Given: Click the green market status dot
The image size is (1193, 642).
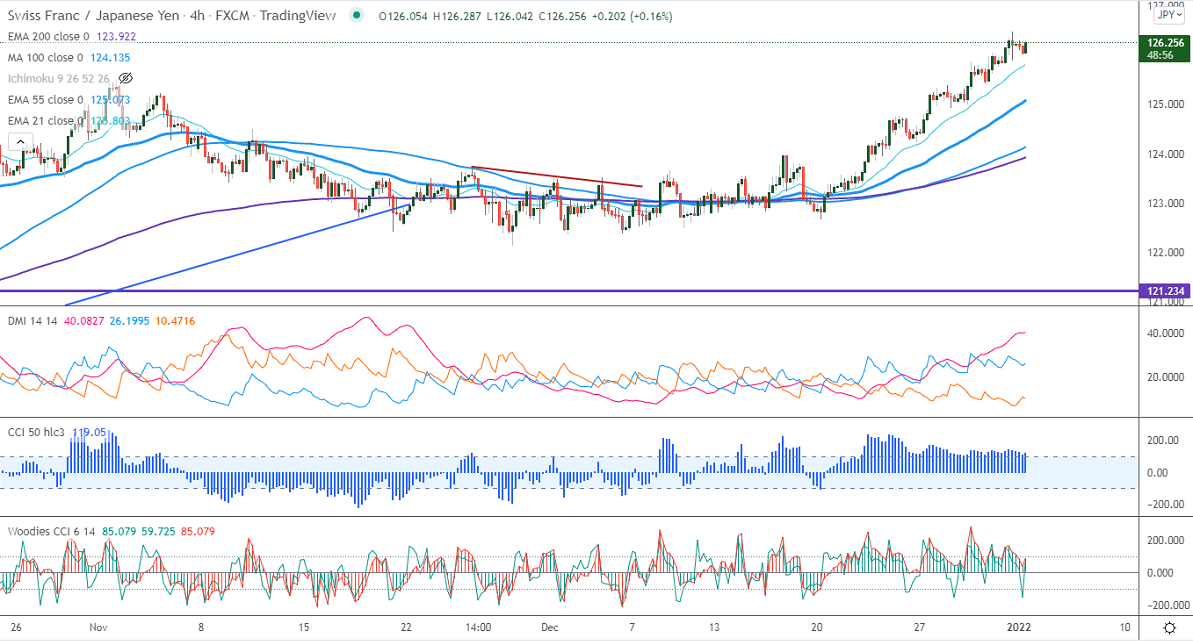Looking at the screenshot, I should (x=356, y=15).
